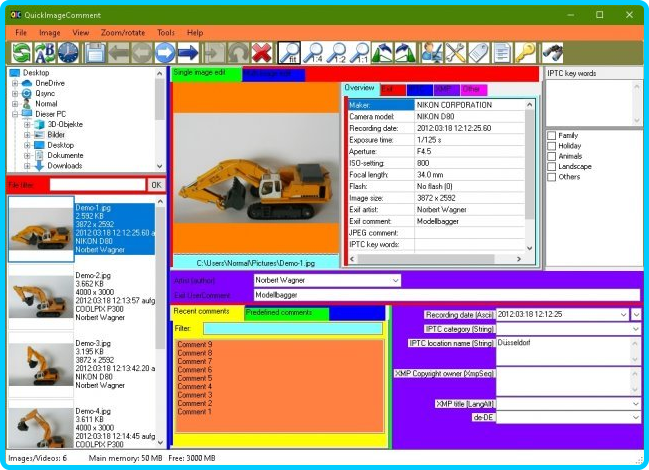Select the Demo-2.jpg thumbnail
The height and width of the screenshot is (470, 649).
41,297
